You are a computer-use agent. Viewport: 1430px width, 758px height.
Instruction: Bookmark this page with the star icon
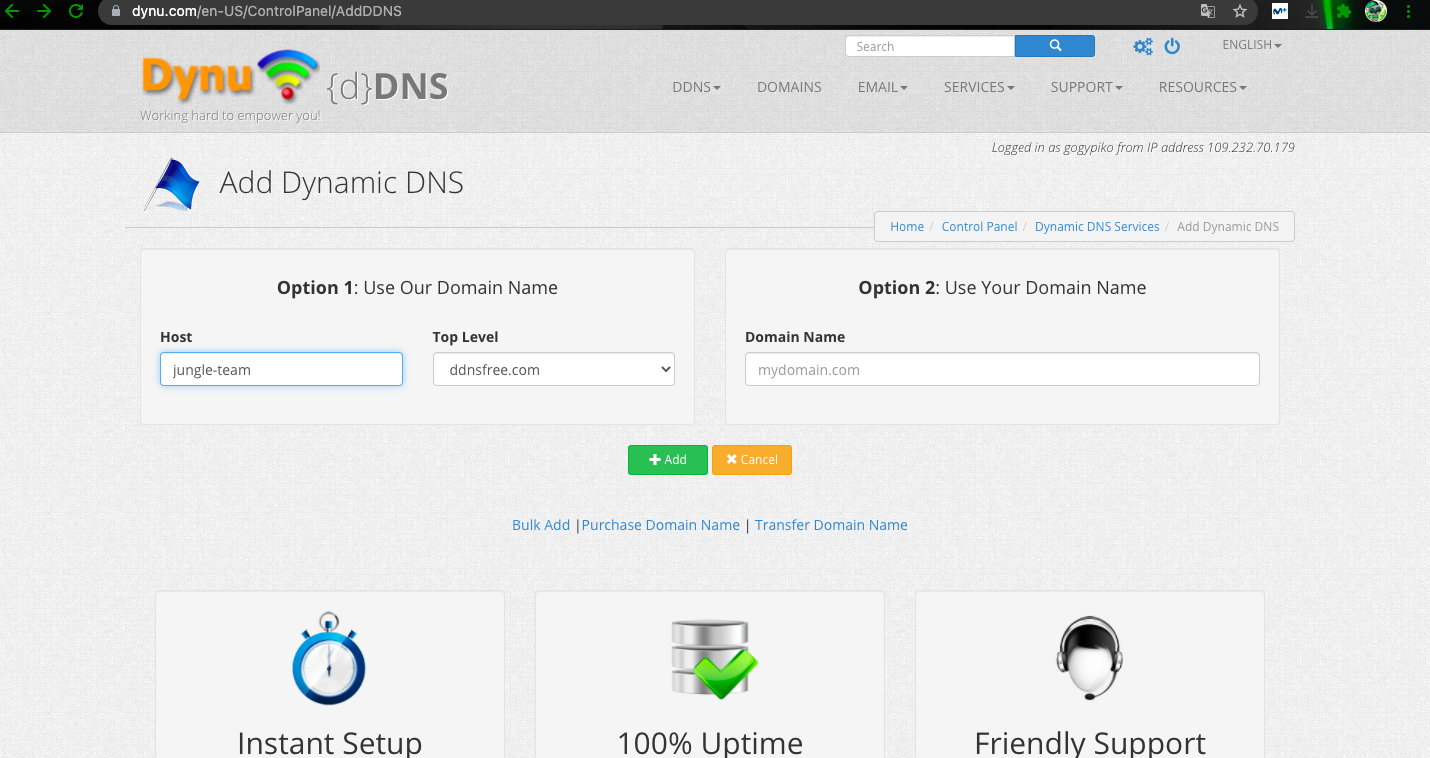click(x=1240, y=12)
